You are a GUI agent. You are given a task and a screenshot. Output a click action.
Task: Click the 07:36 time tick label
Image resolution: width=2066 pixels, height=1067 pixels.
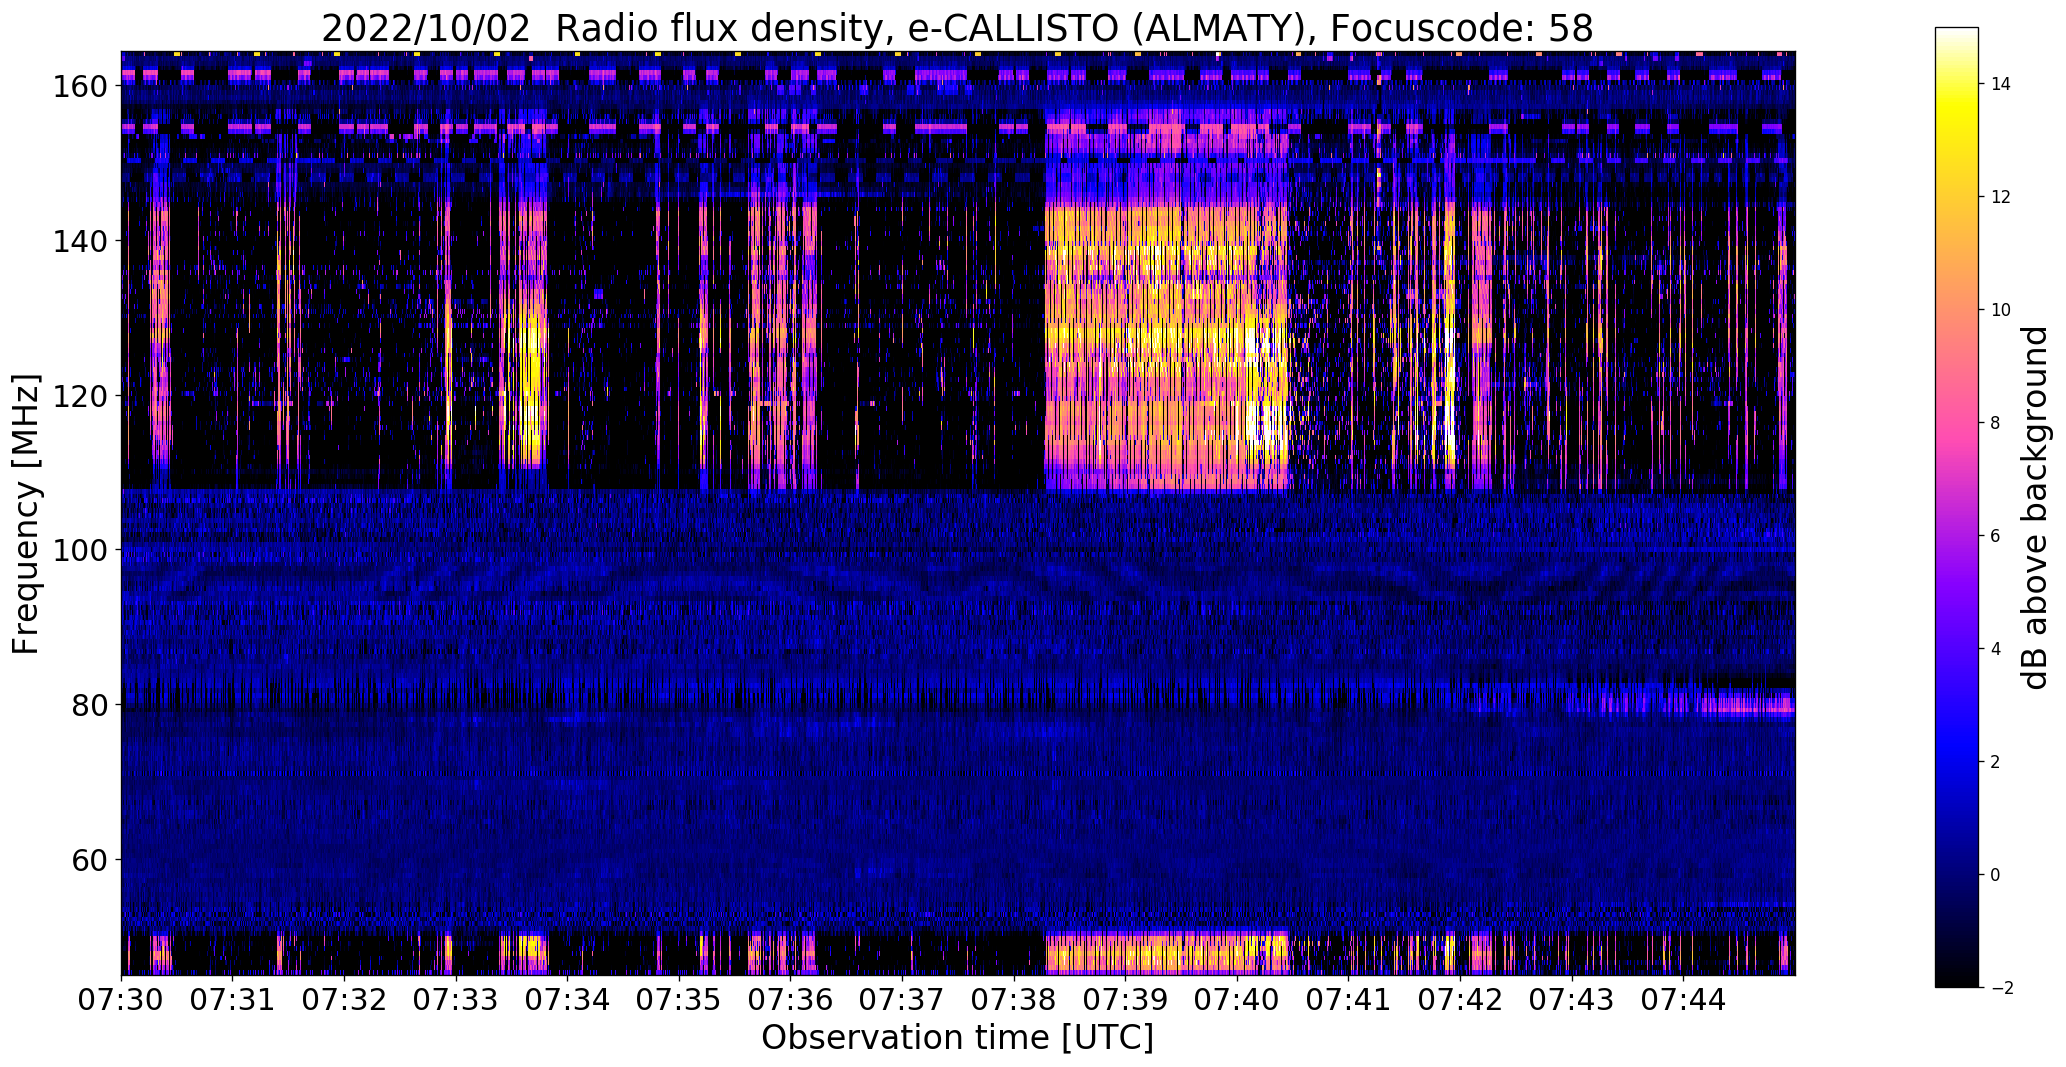click(x=790, y=1000)
